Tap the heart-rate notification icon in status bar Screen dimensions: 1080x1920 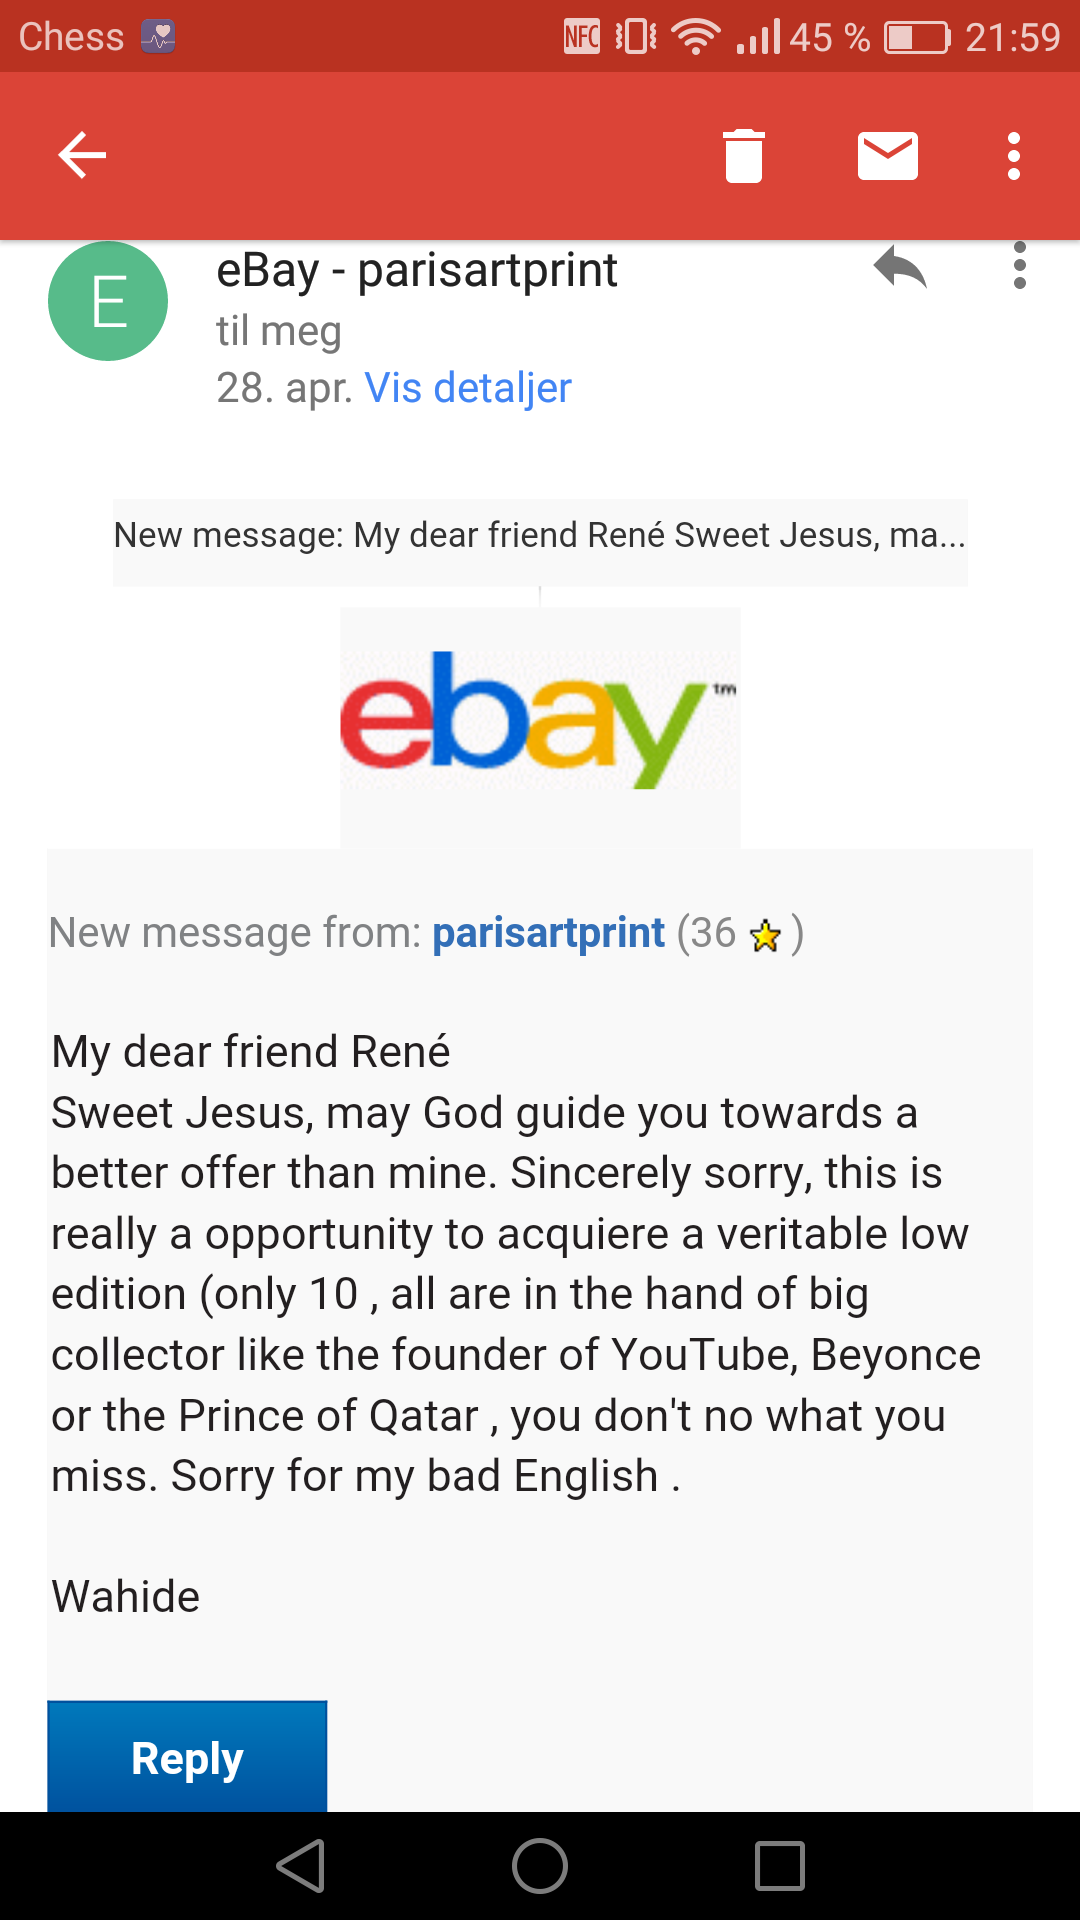click(x=158, y=37)
